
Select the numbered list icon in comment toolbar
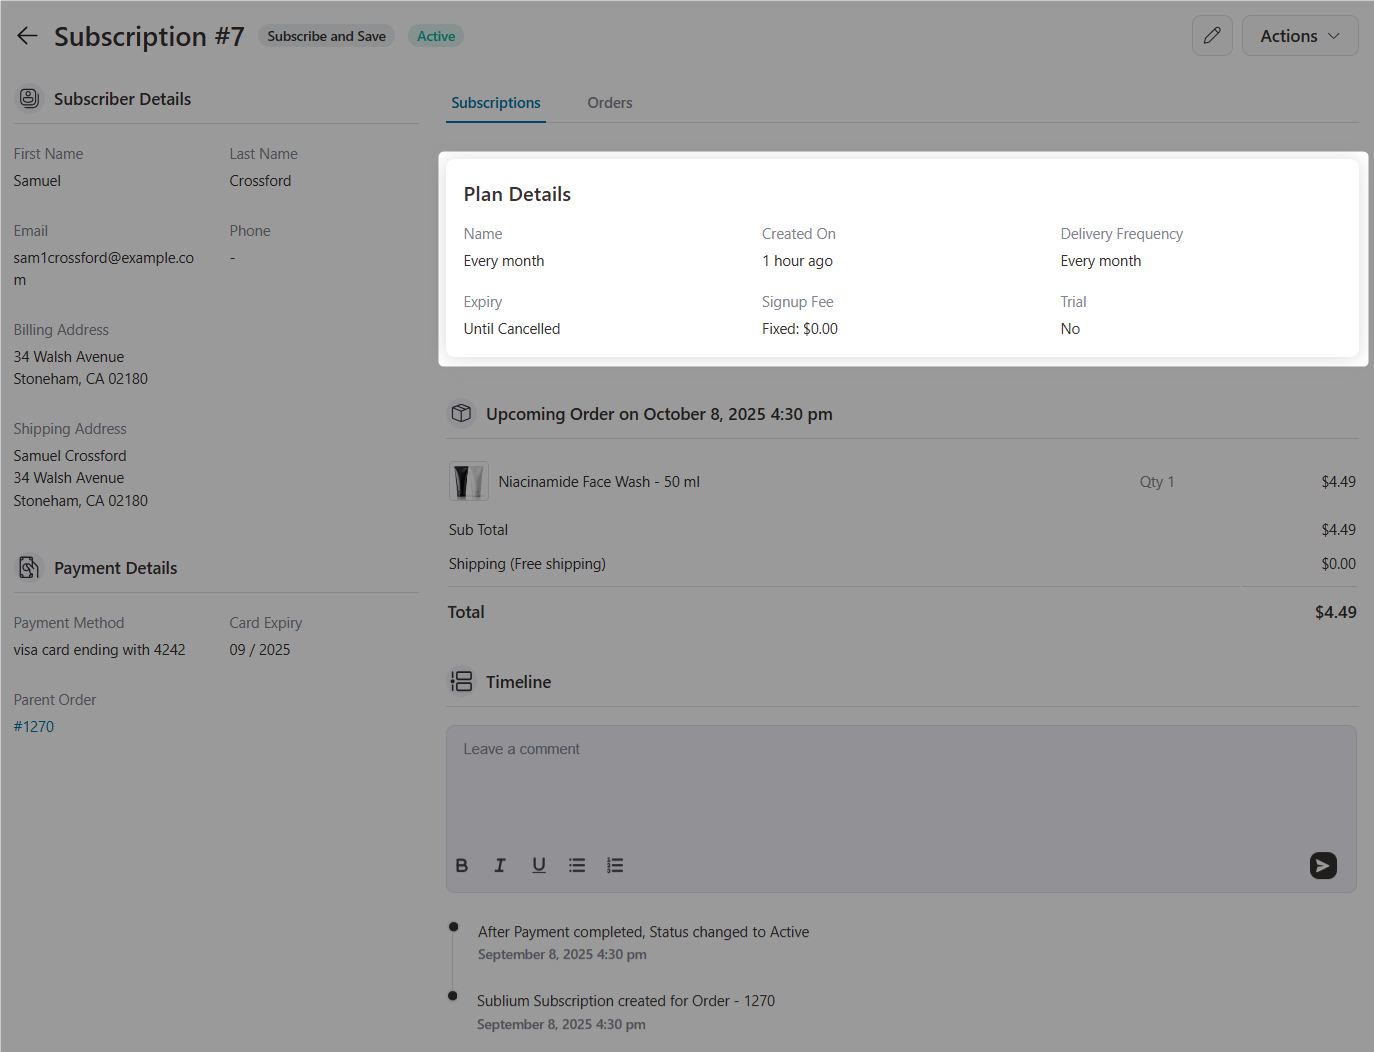(x=615, y=865)
